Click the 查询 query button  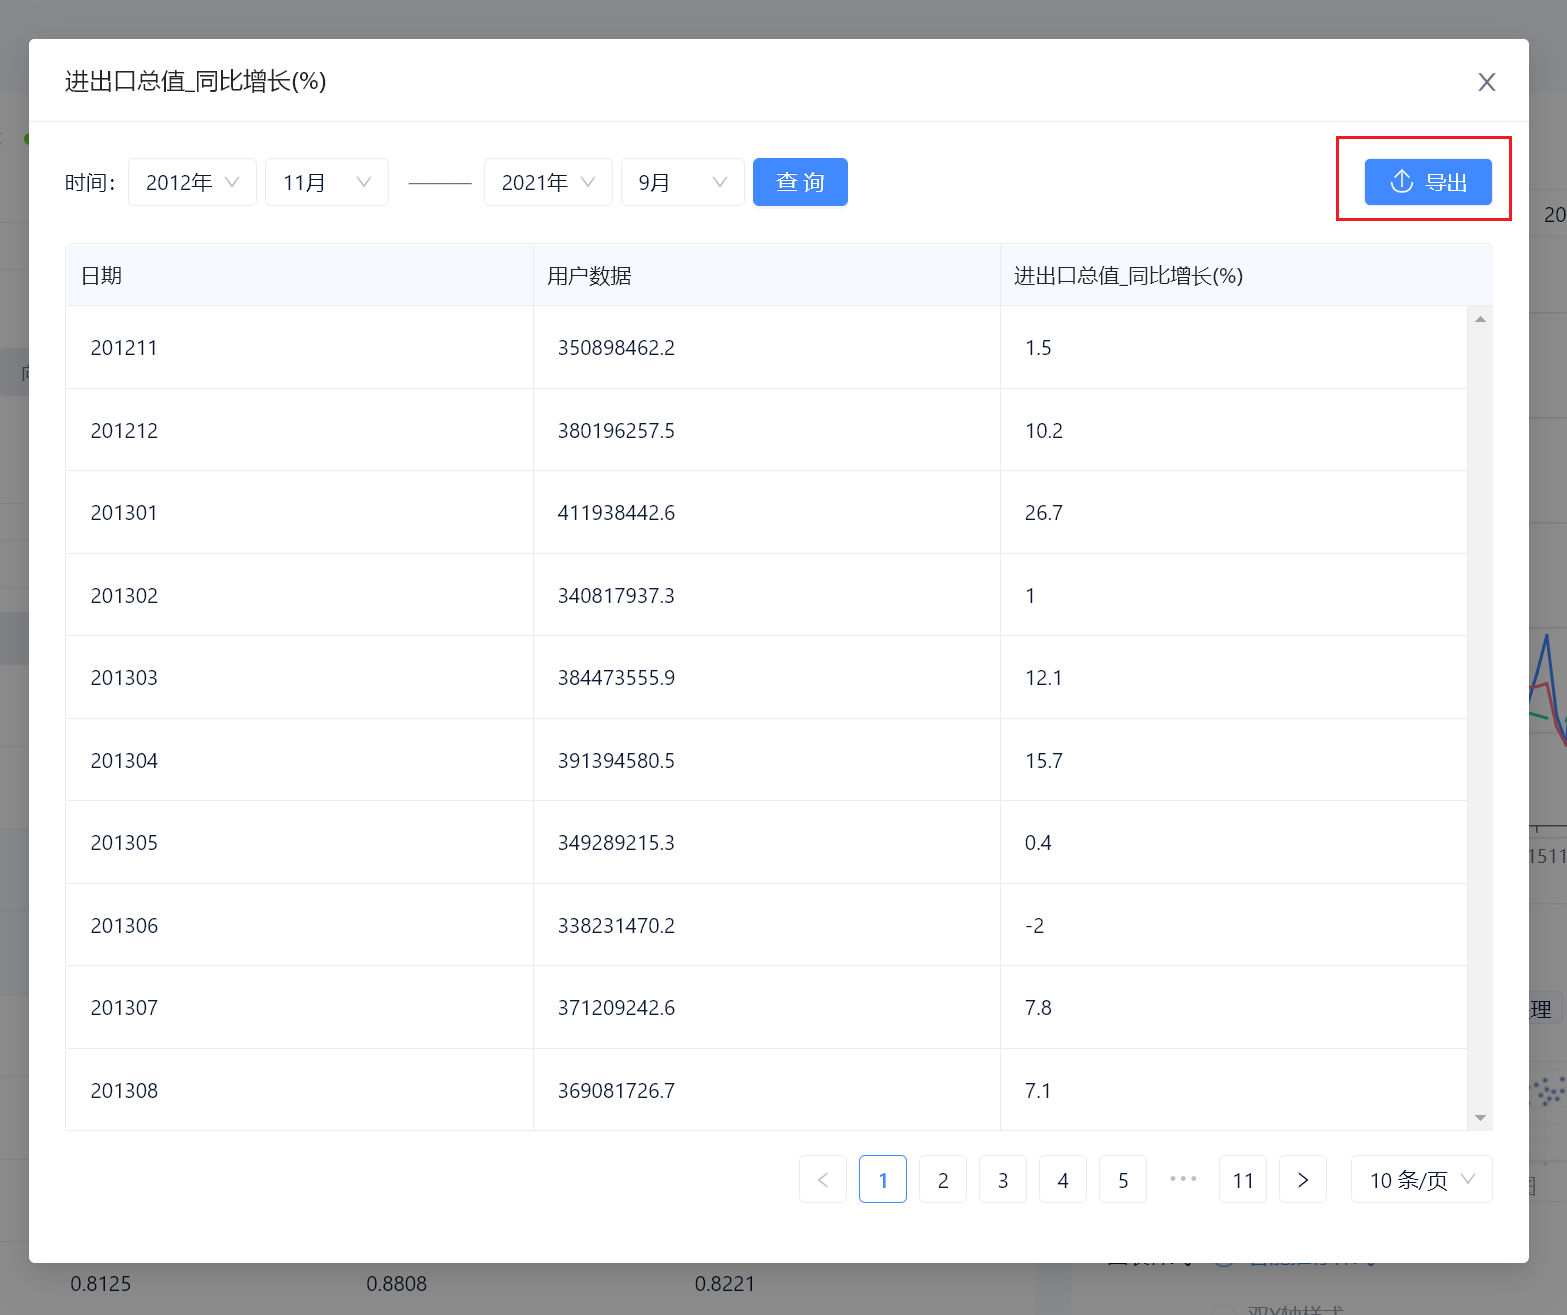point(800,182)
